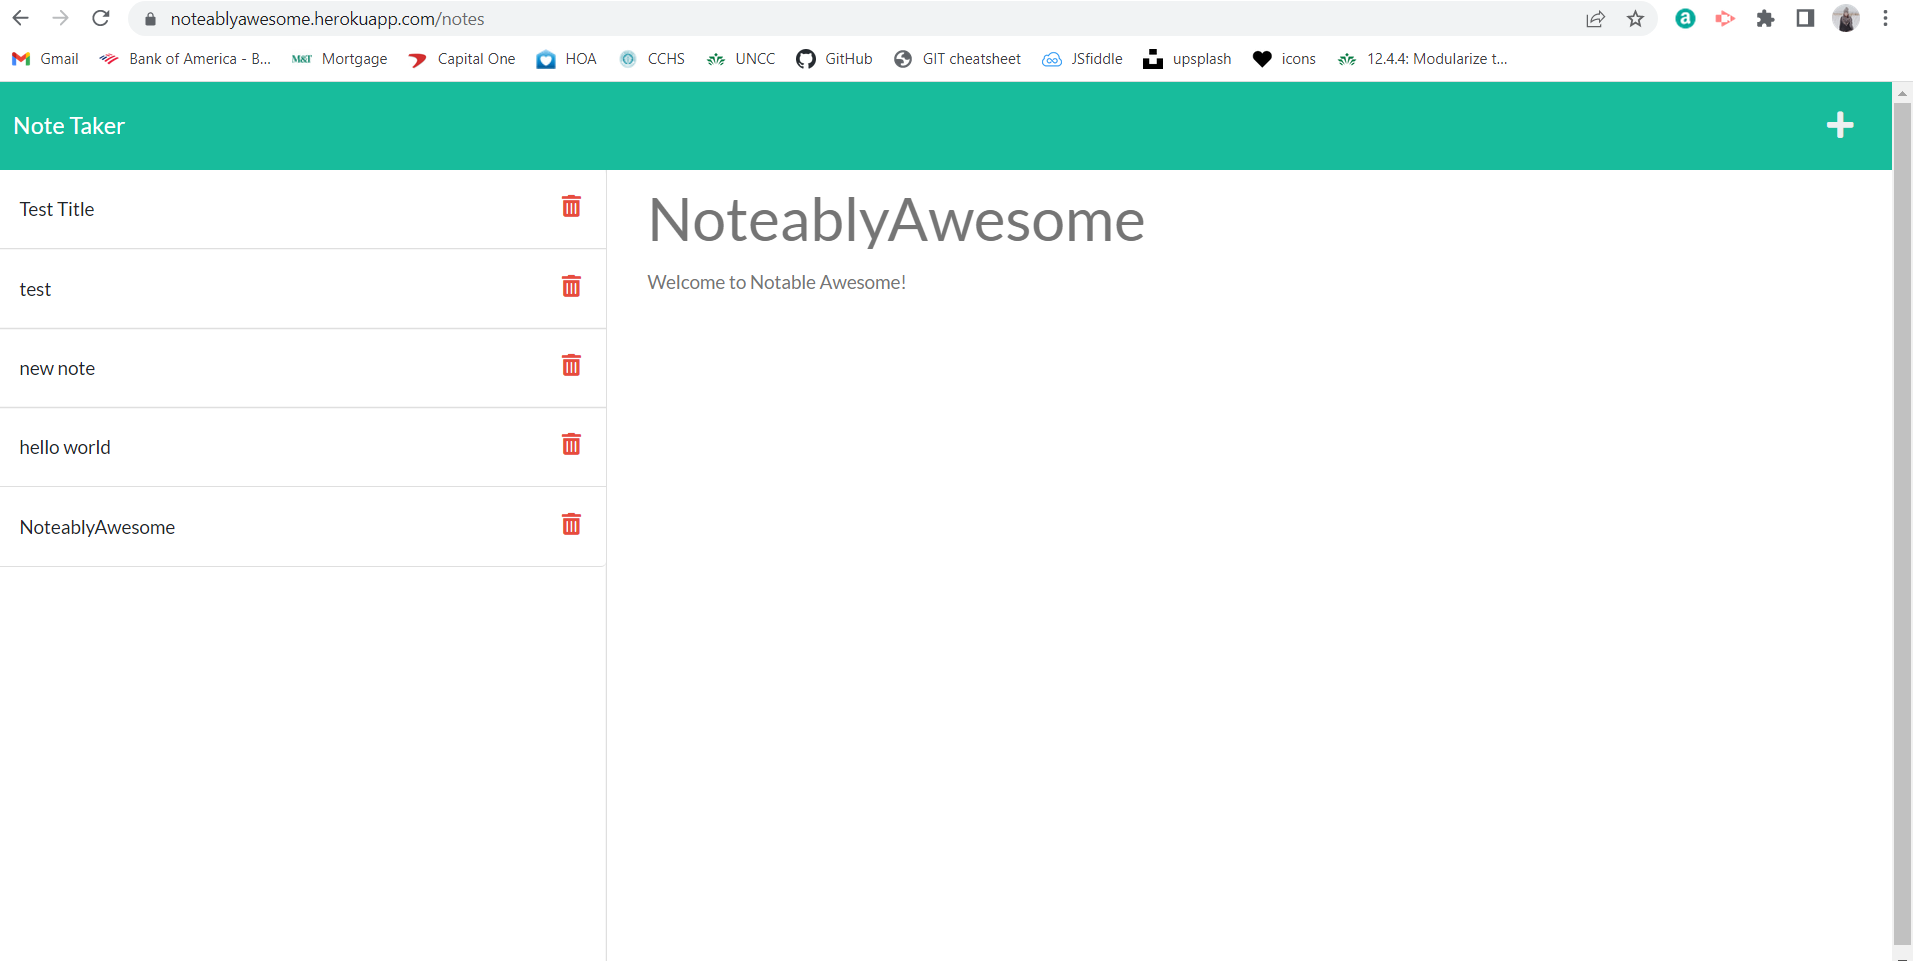Bookmark this page with star icon
Viewport: 1913px width, 961px height.
(1635, 18)
